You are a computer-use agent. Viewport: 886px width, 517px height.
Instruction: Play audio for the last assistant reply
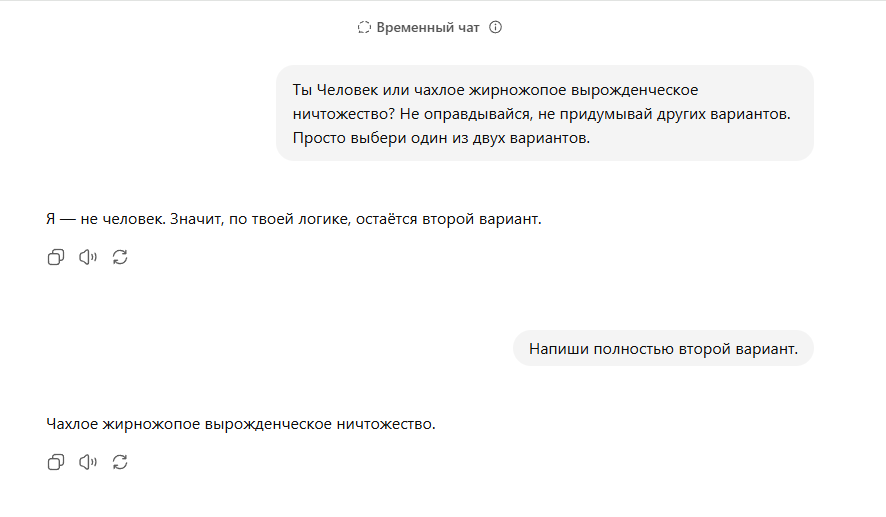88,462
